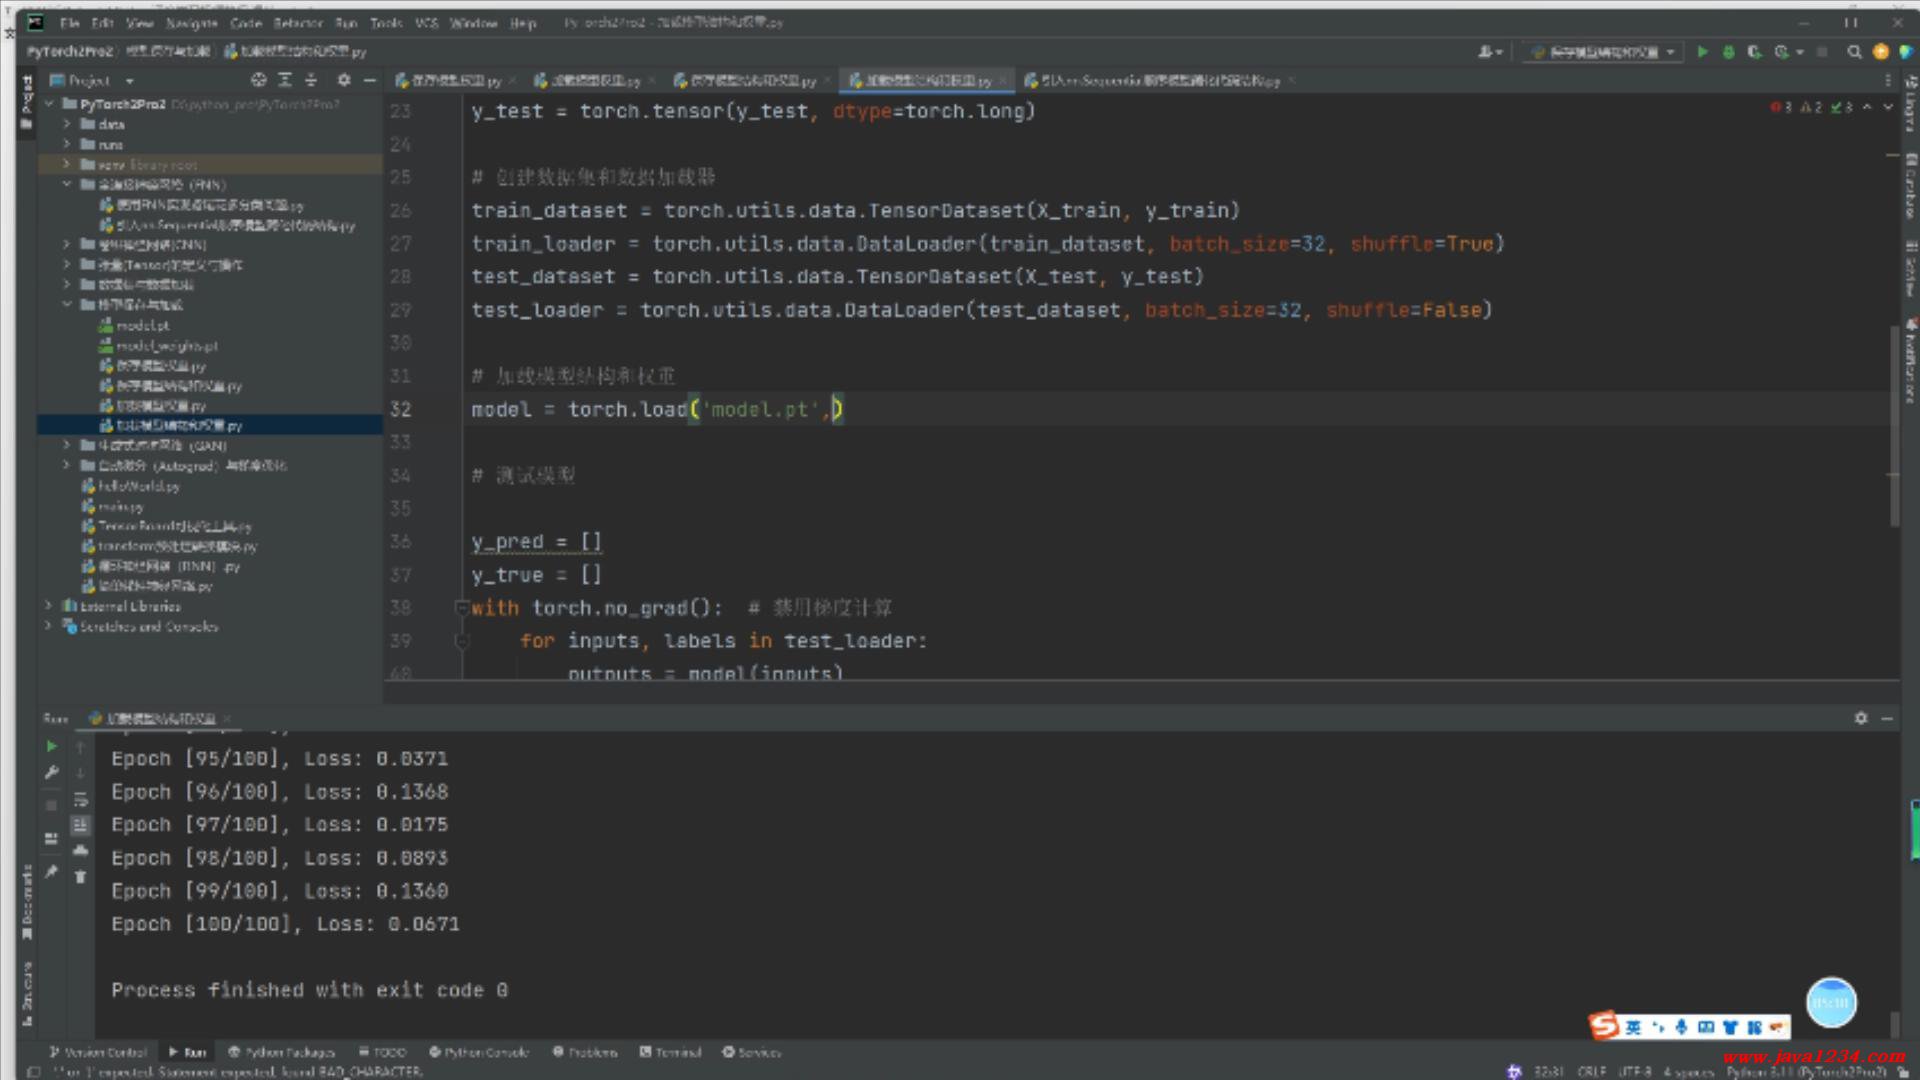
Task: Open the Navigate menu
Action: [x=191, y=22]
